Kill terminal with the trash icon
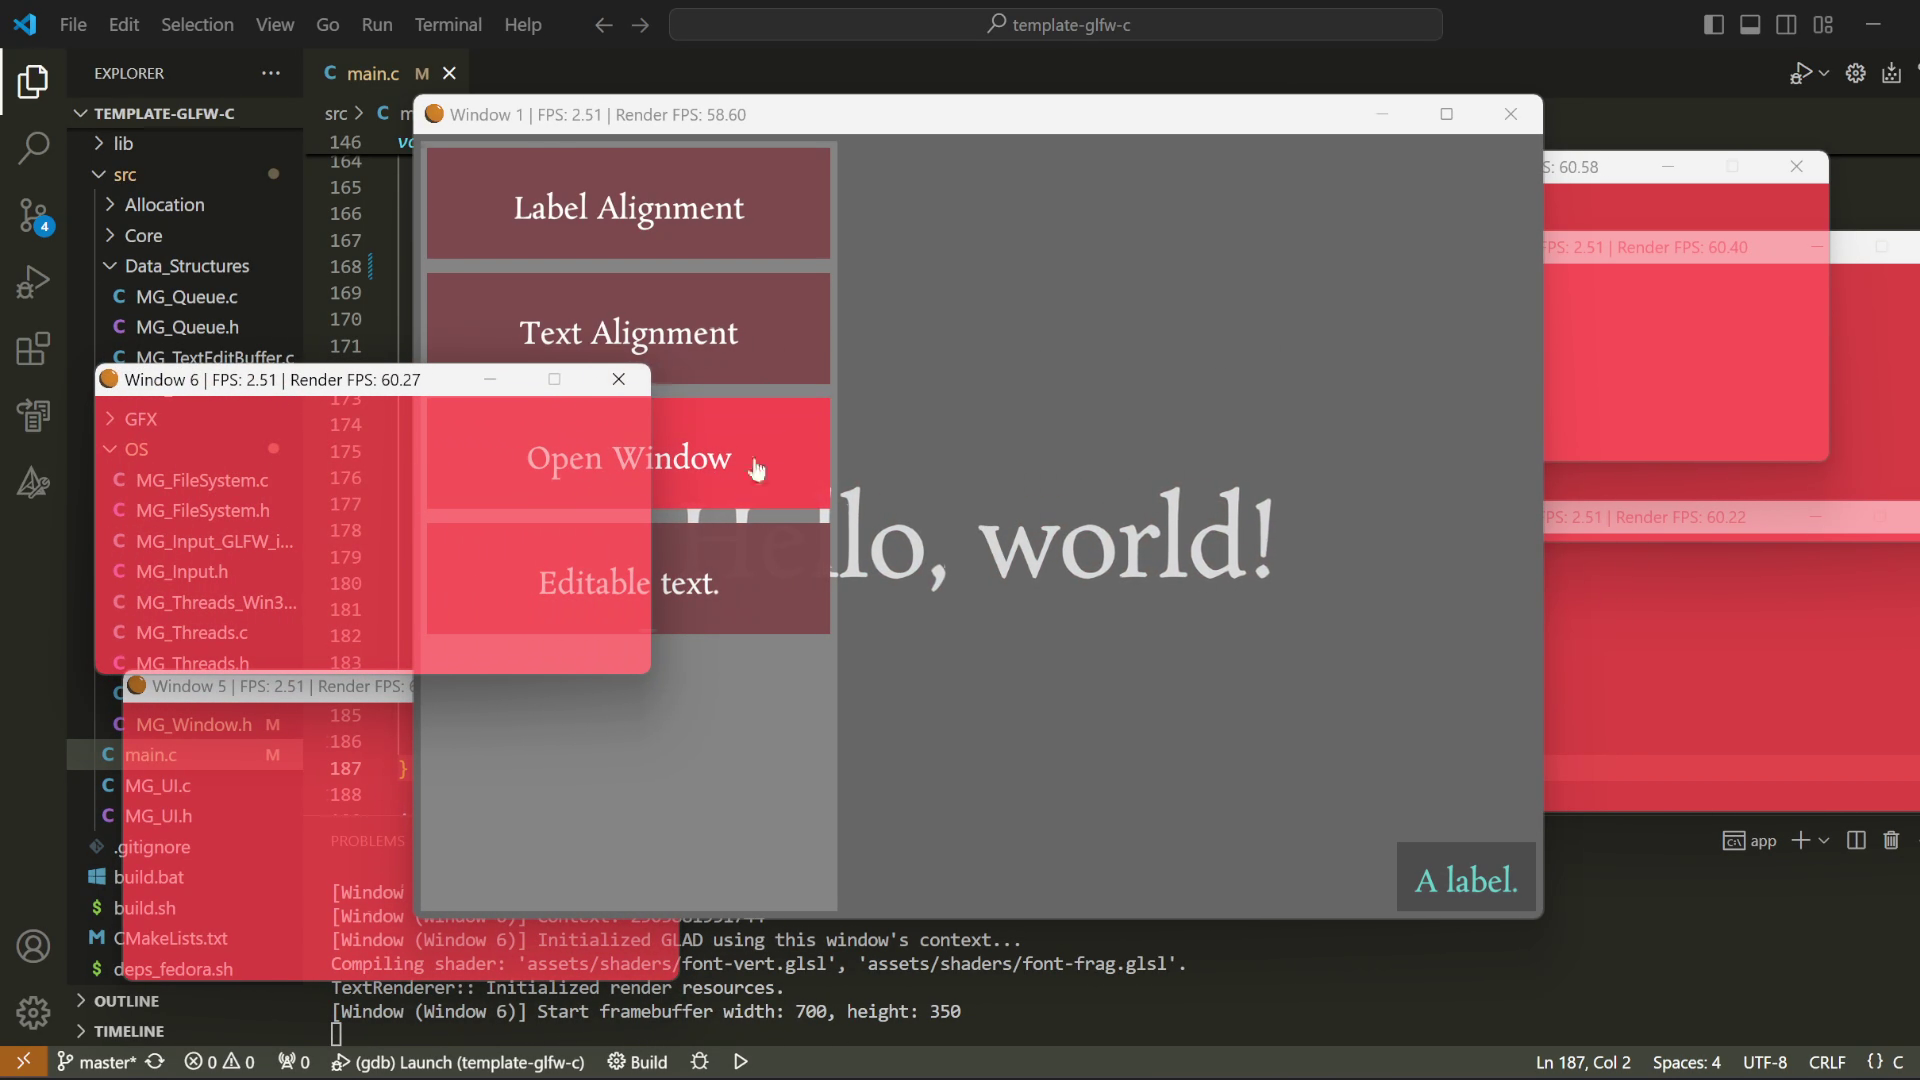Viewport: 1920px width, 1080px height. (x=1891, y=840)
